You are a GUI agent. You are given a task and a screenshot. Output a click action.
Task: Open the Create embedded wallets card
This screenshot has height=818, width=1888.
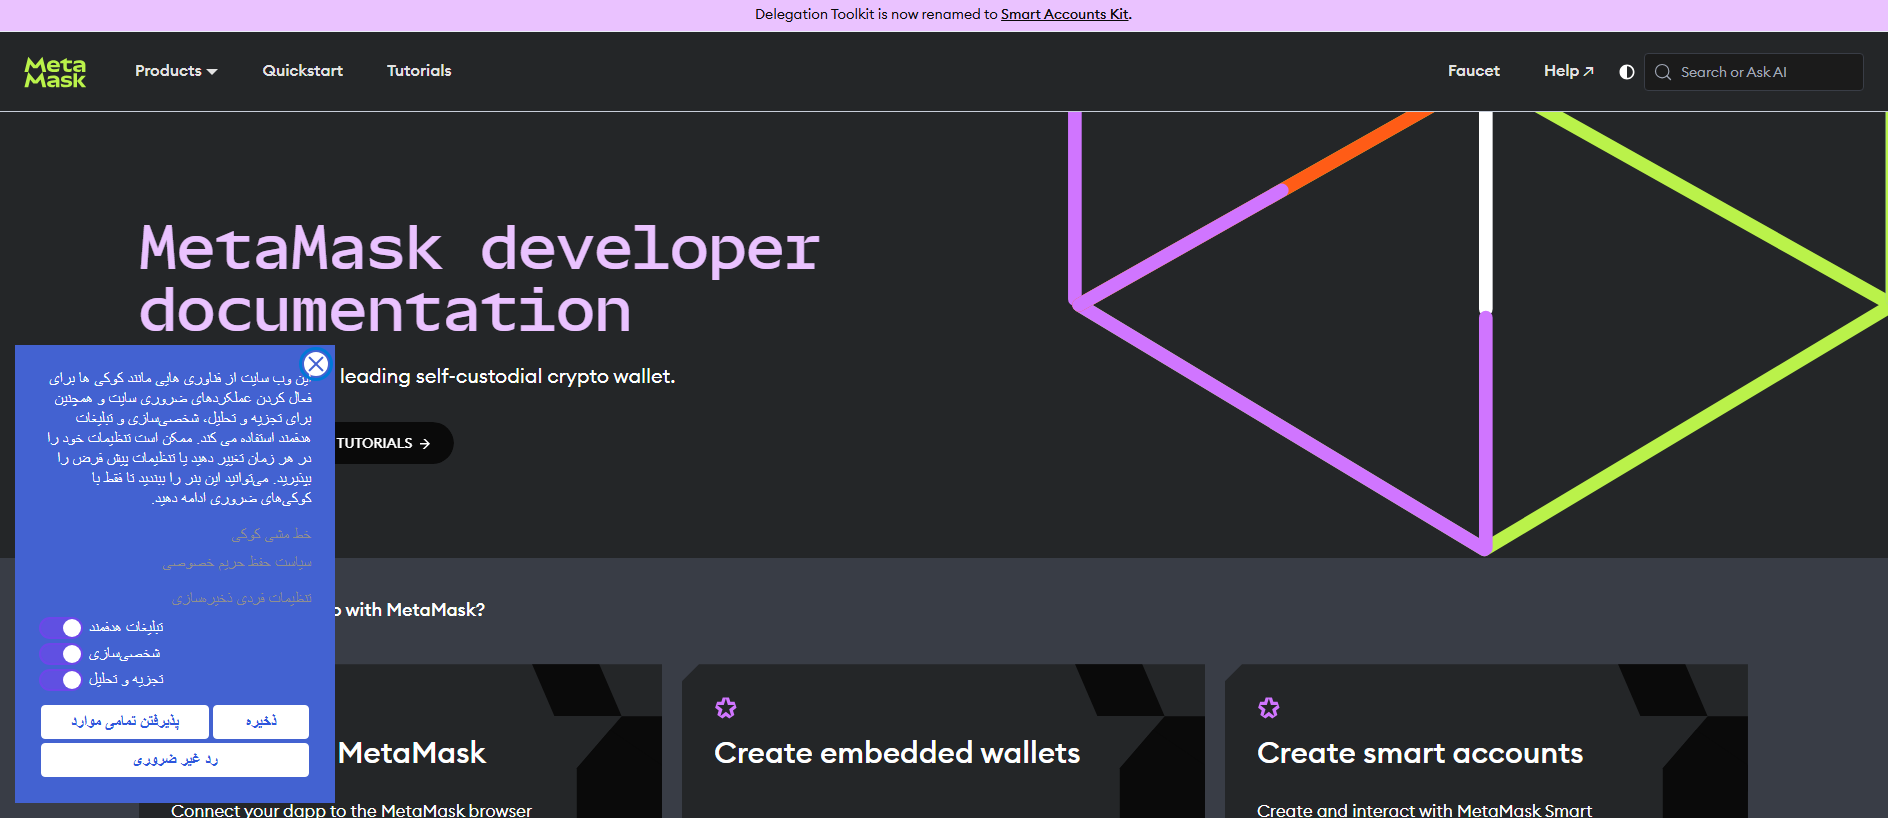pyautogui.click(x=943, y=741)
